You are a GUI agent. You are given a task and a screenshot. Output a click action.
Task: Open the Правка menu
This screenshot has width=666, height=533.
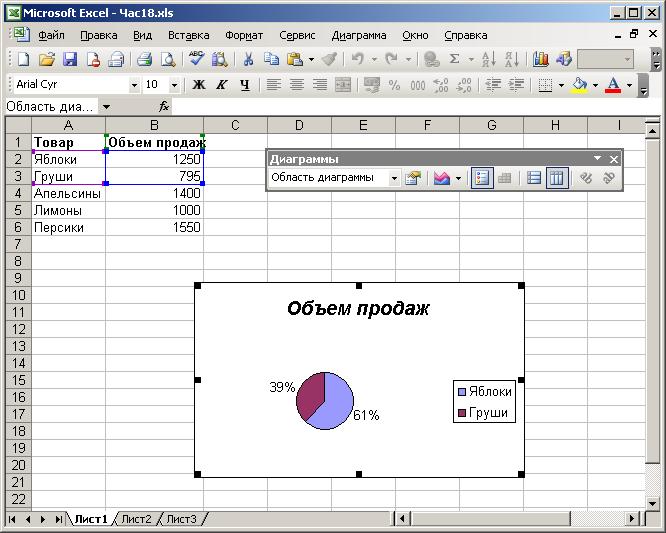click(x=99, y=35)
